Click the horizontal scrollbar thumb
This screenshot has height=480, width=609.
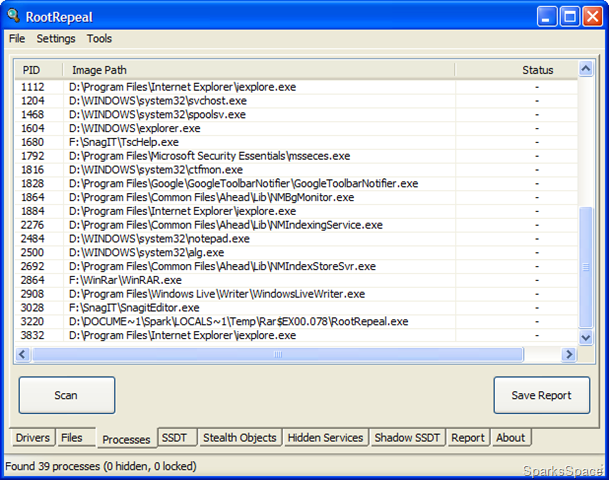pos(278,354)
